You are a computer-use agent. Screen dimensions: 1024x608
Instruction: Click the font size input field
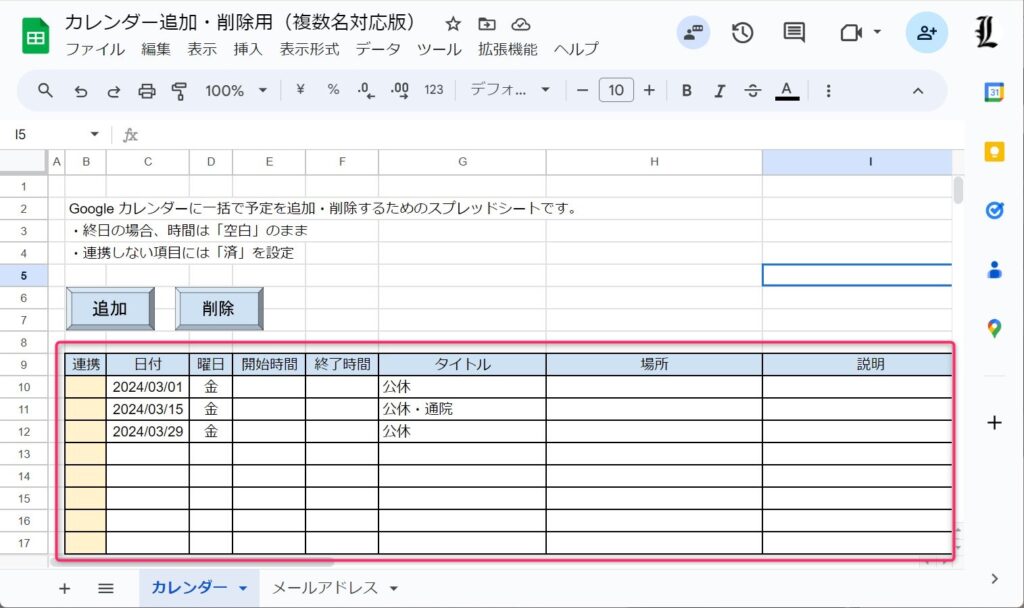[616, 91]
